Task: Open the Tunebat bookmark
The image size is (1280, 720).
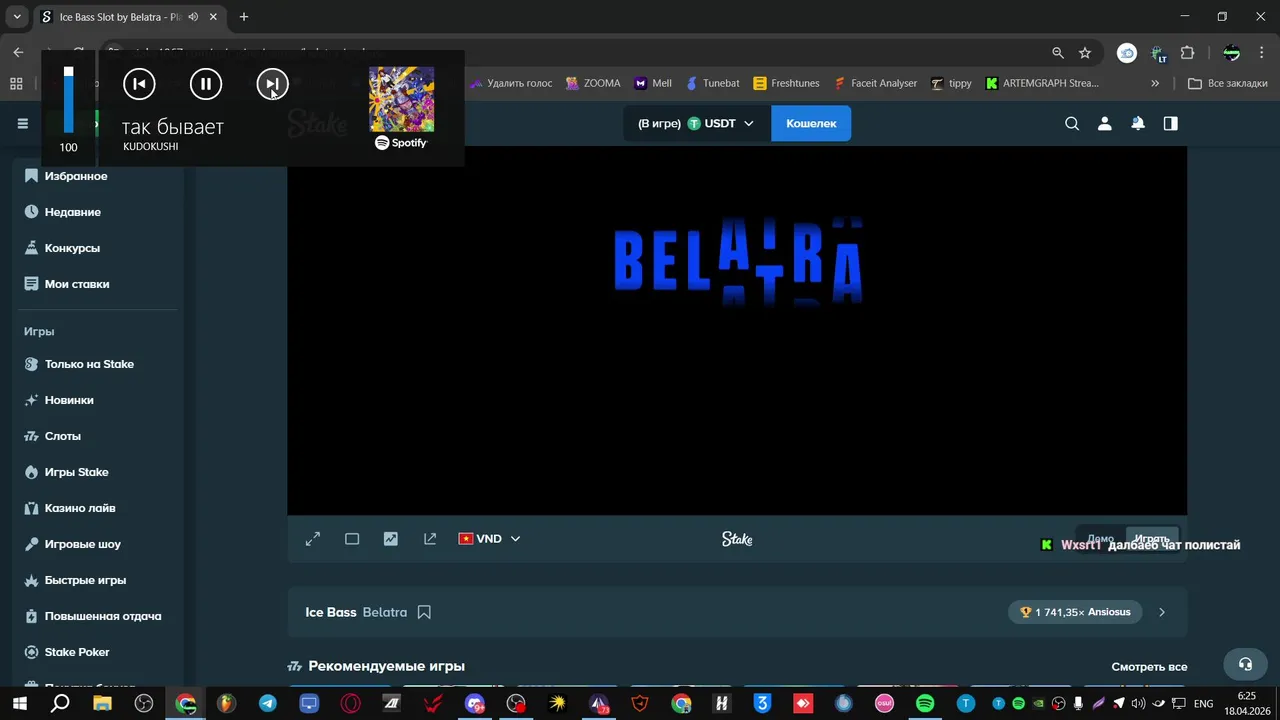Action: (x=712, y=84)
